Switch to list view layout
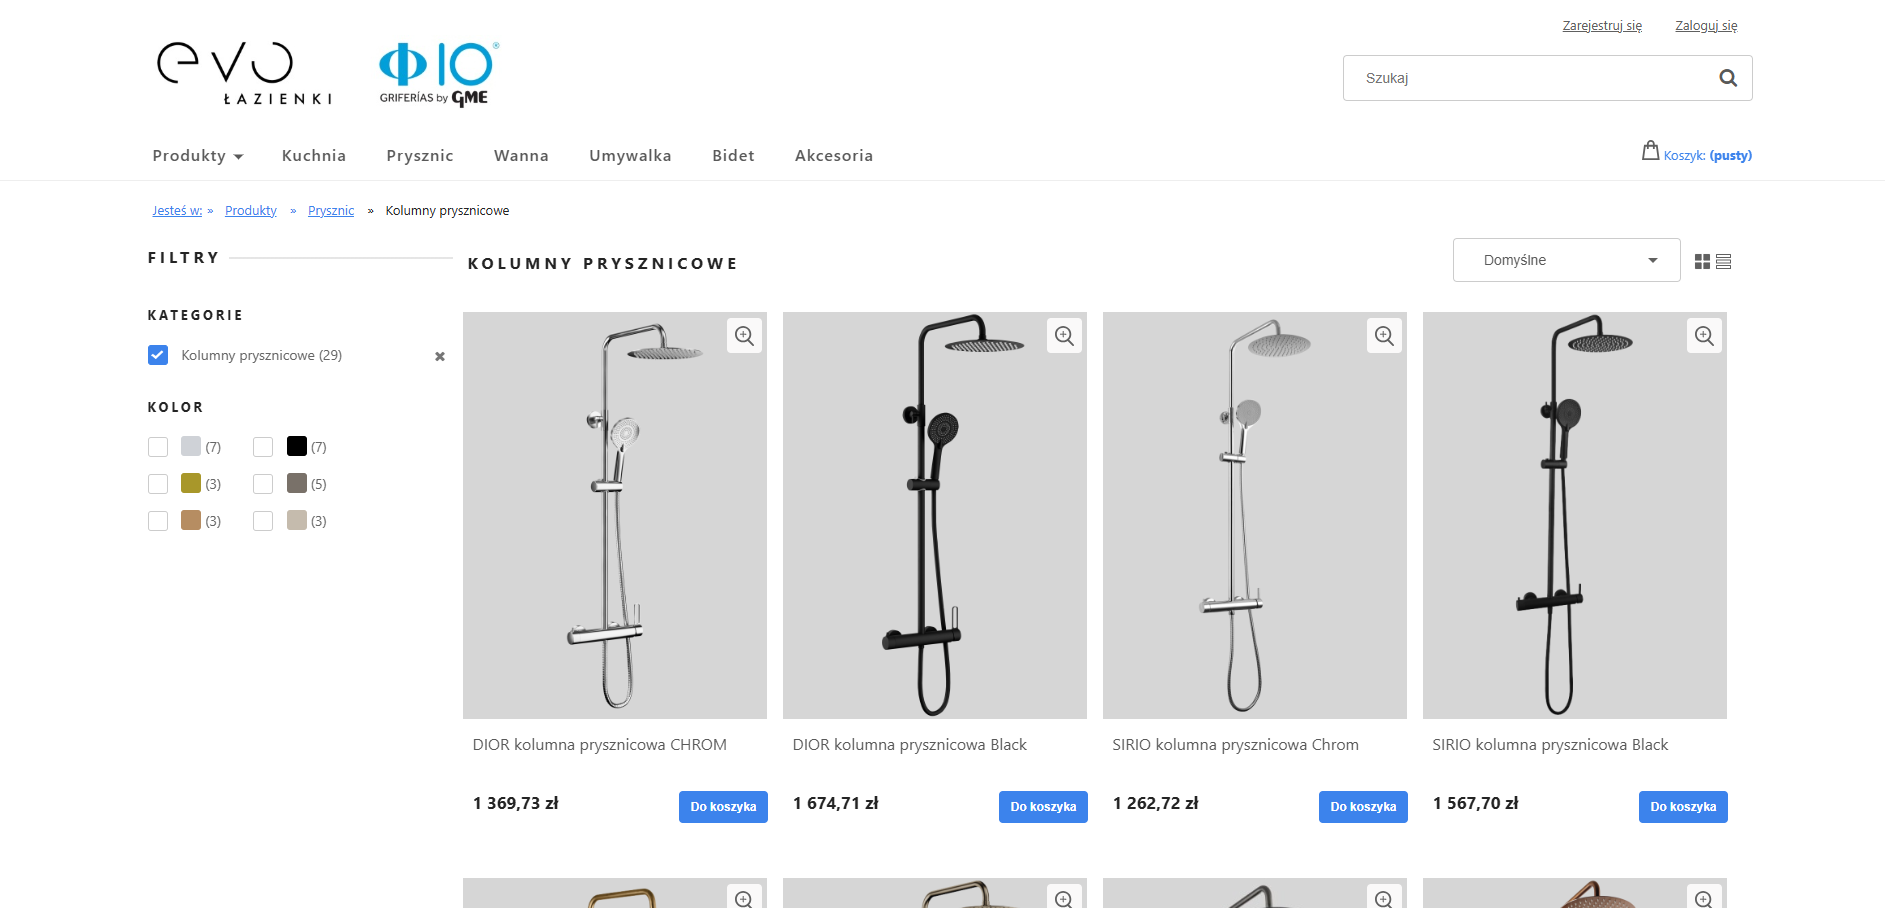The height and width of the screenshot is (908, 1885). click(1723, 261)
